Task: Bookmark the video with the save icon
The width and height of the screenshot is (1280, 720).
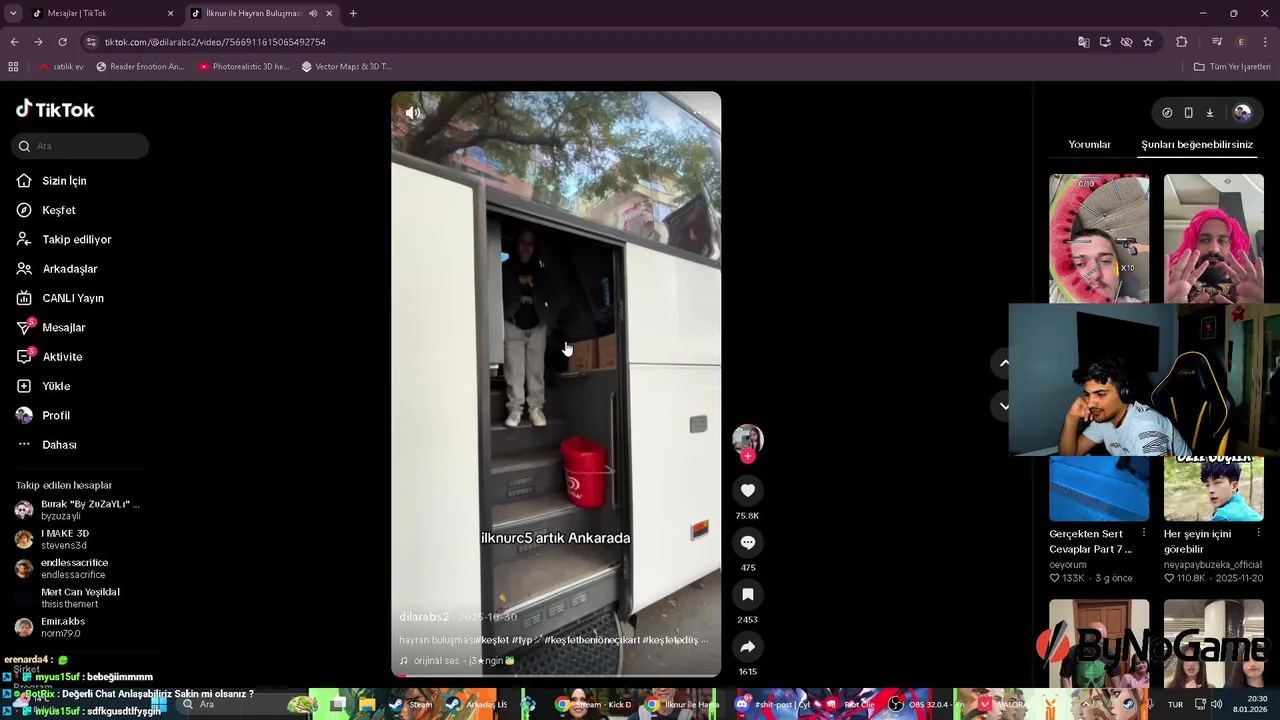Action: (747, 594)
